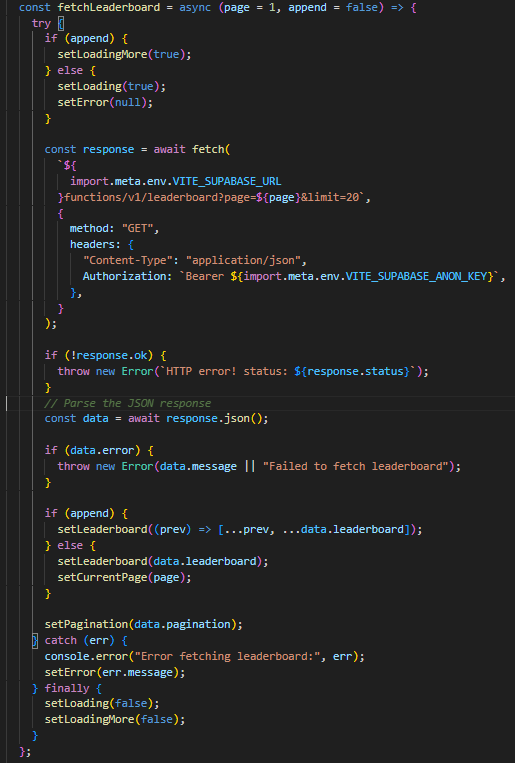Image resolution: width=515 pixels, height=763 pixels.
Task: Select the VITE_SUPABASE_URL variable
Action: pos(227,182)
